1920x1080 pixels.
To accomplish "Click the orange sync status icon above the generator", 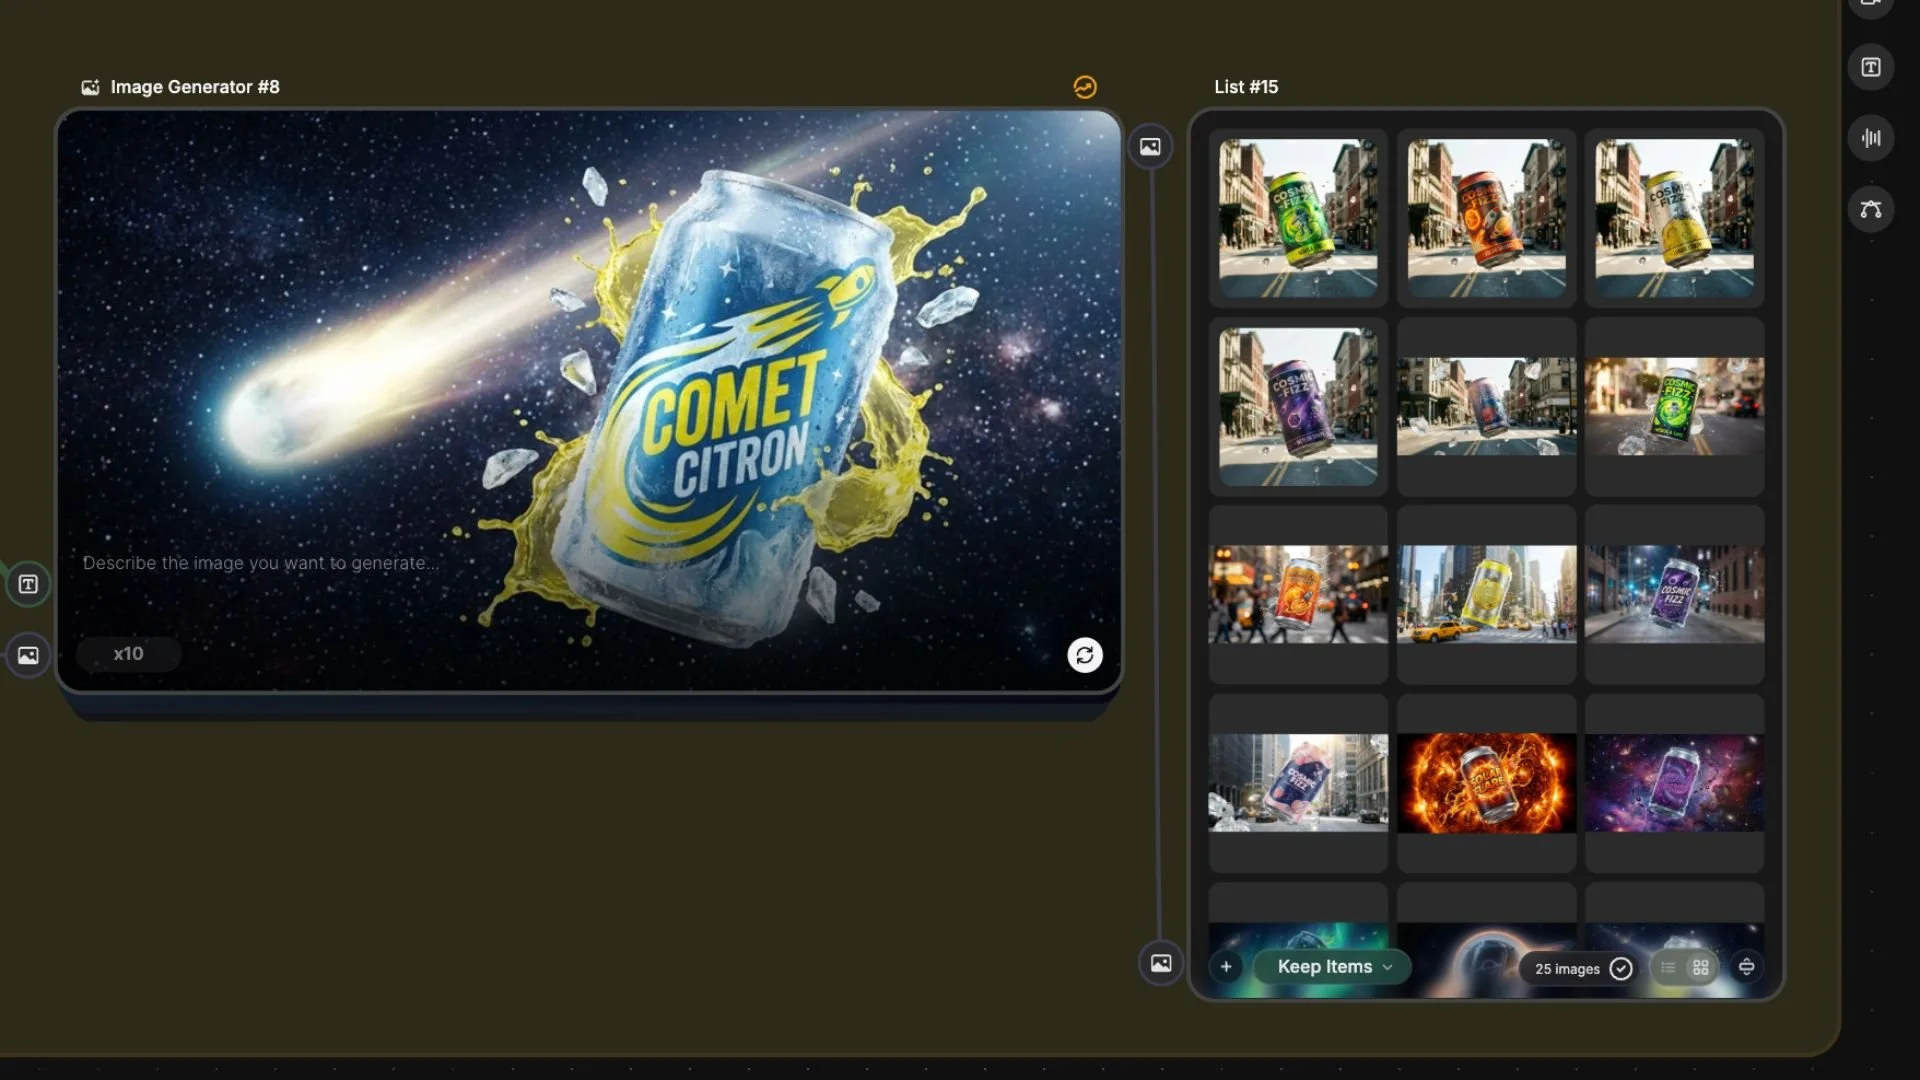I will [1084, 87].
